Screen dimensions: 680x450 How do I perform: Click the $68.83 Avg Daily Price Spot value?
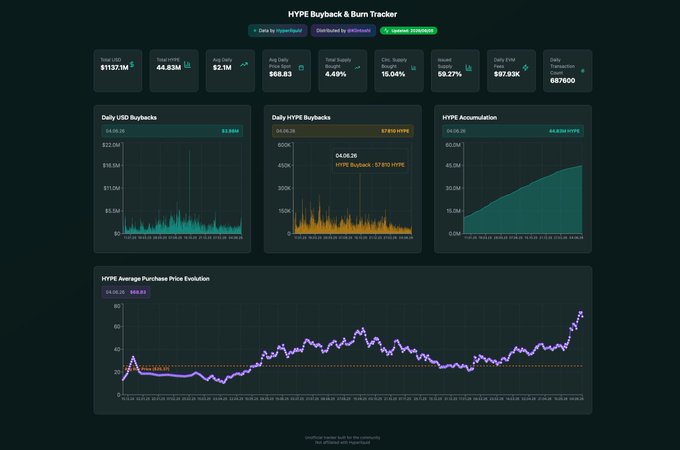(280, 74)
